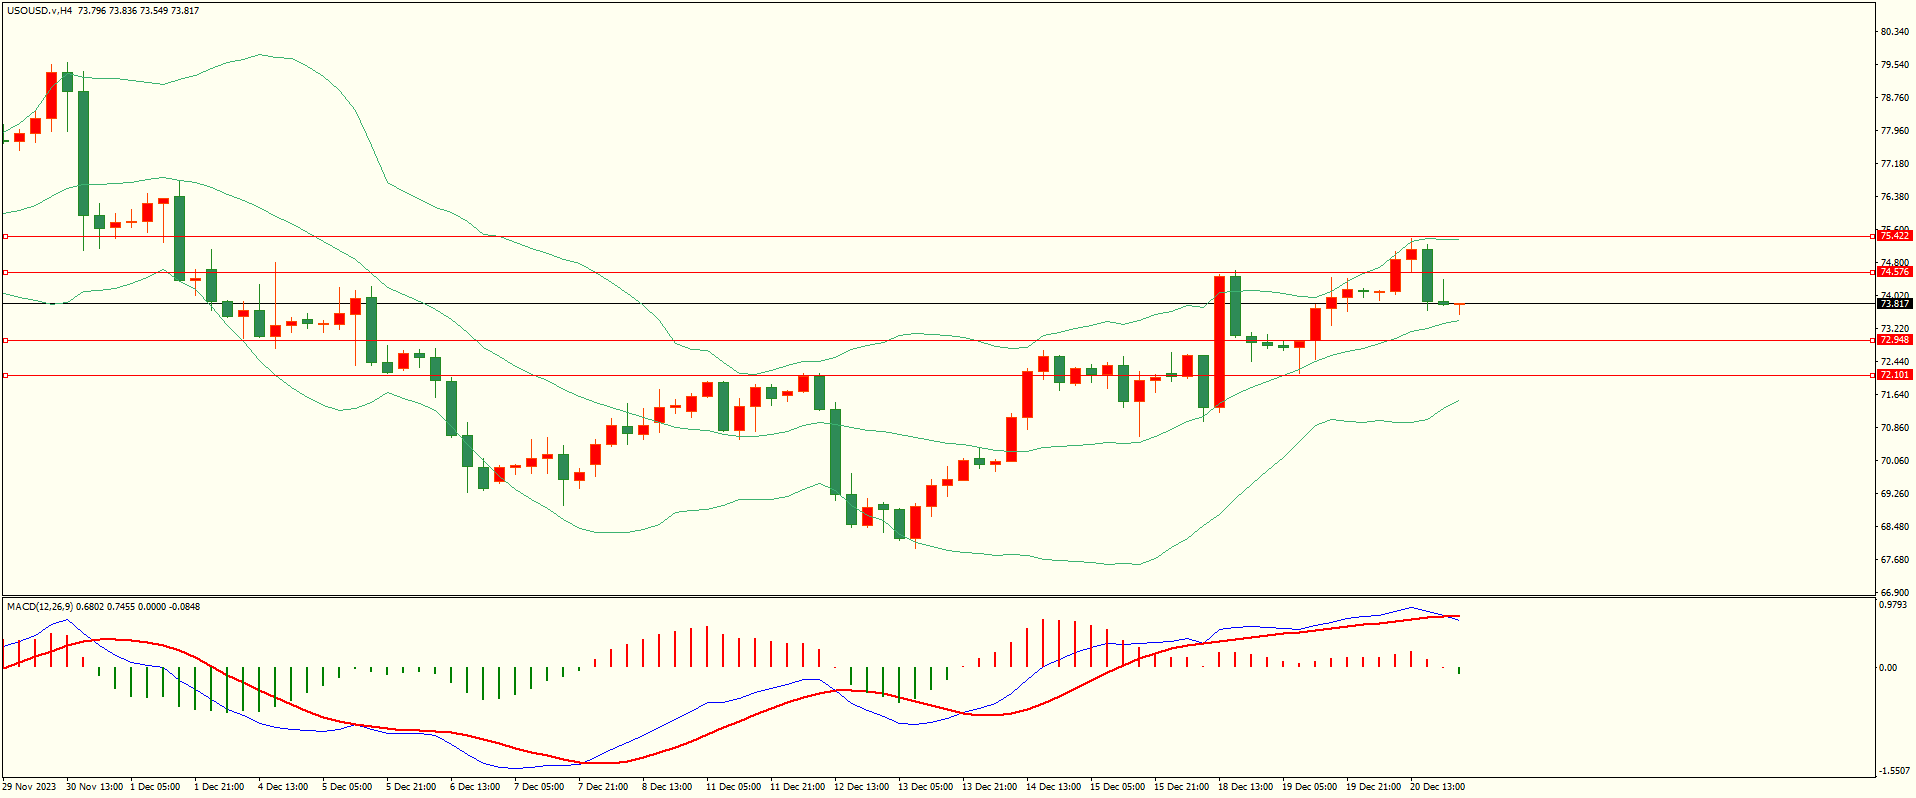Click the 68.480 price scale label
The height and width of the screenshot is (798, 1916).
1895,527
